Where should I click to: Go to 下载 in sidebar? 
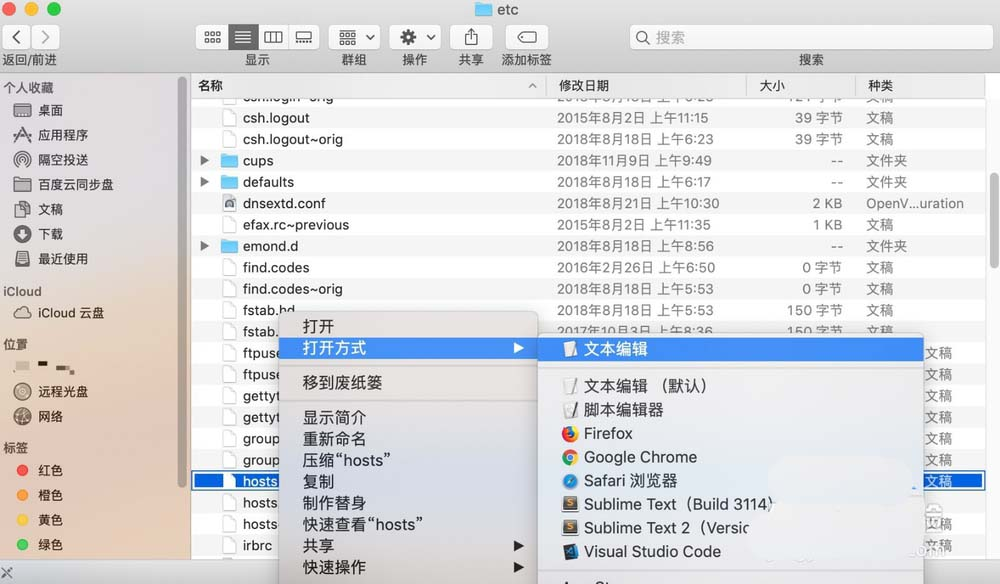[50, 234]
